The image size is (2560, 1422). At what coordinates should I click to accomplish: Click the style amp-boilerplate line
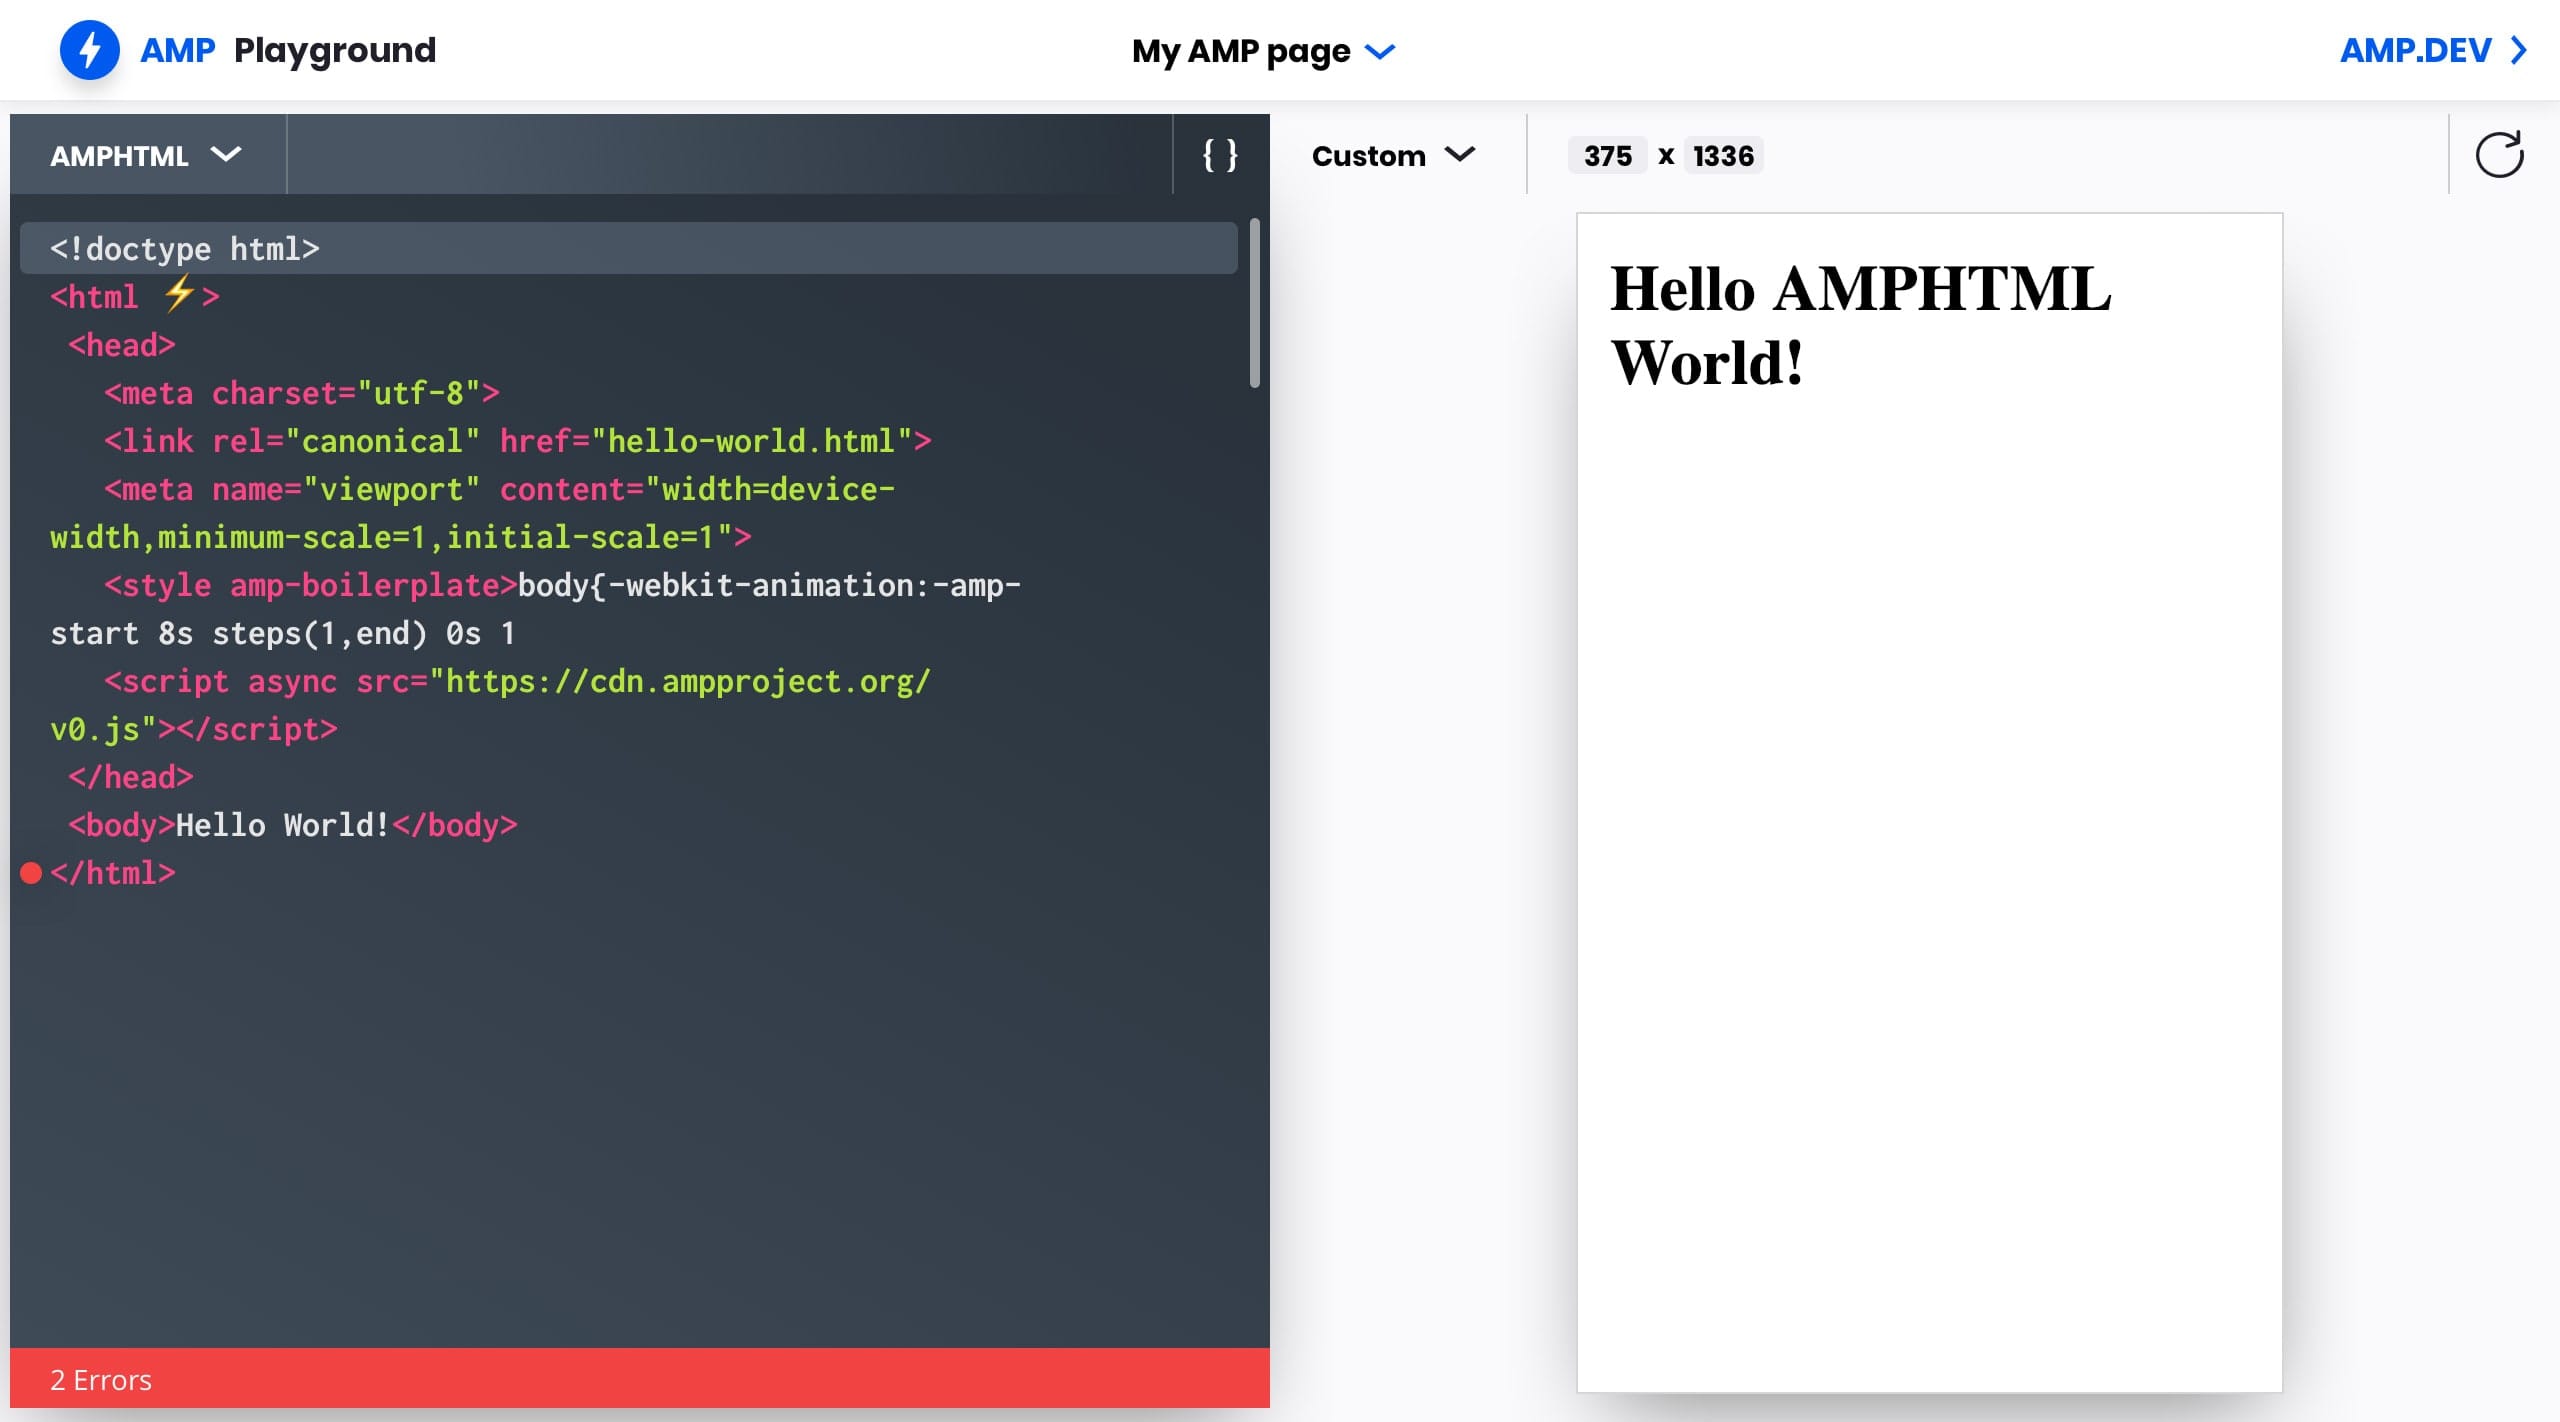point(563,585)
